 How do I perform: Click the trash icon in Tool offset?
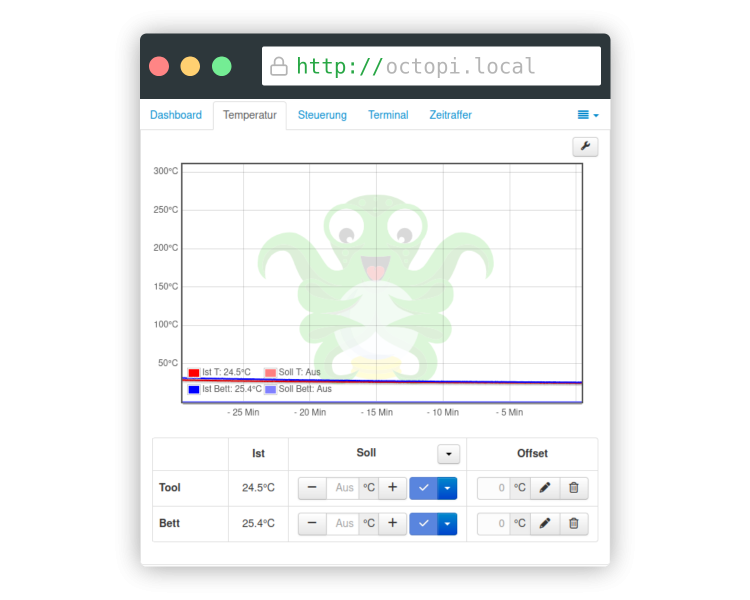(574, 488)
